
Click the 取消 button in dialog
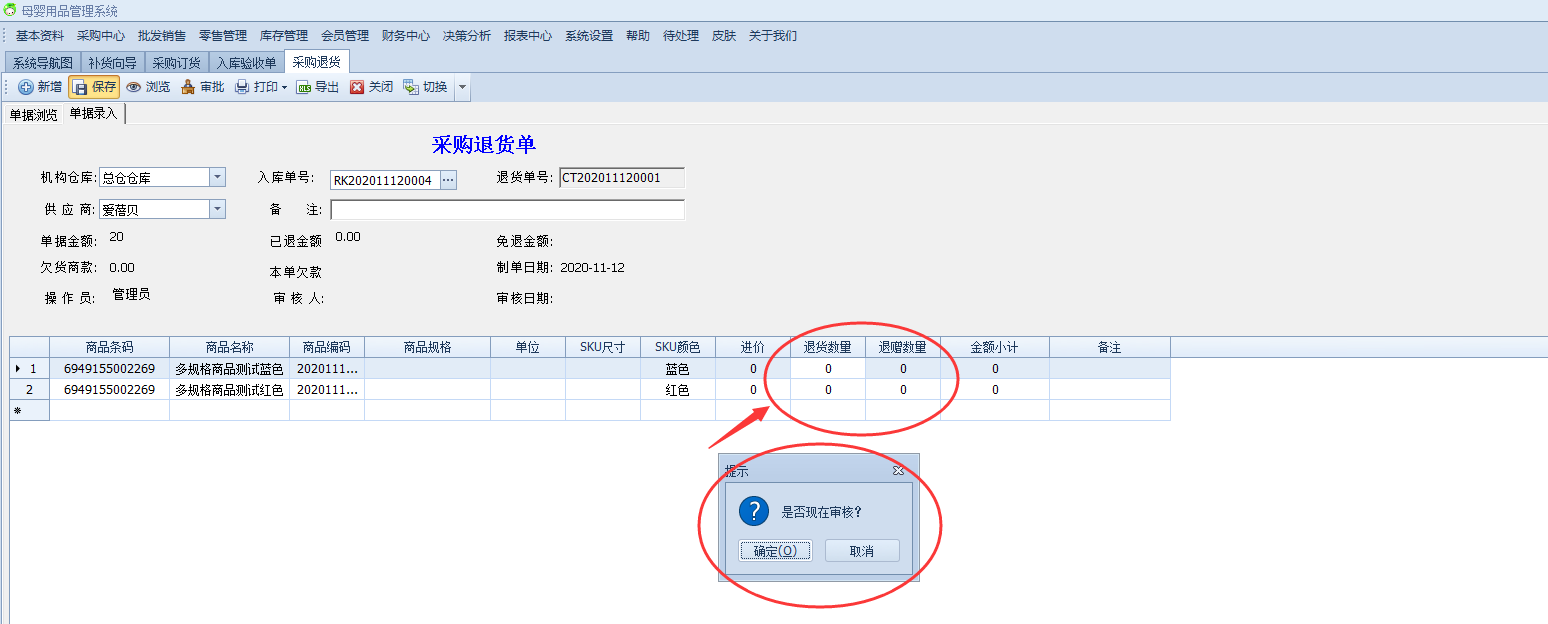click(862, 551)
